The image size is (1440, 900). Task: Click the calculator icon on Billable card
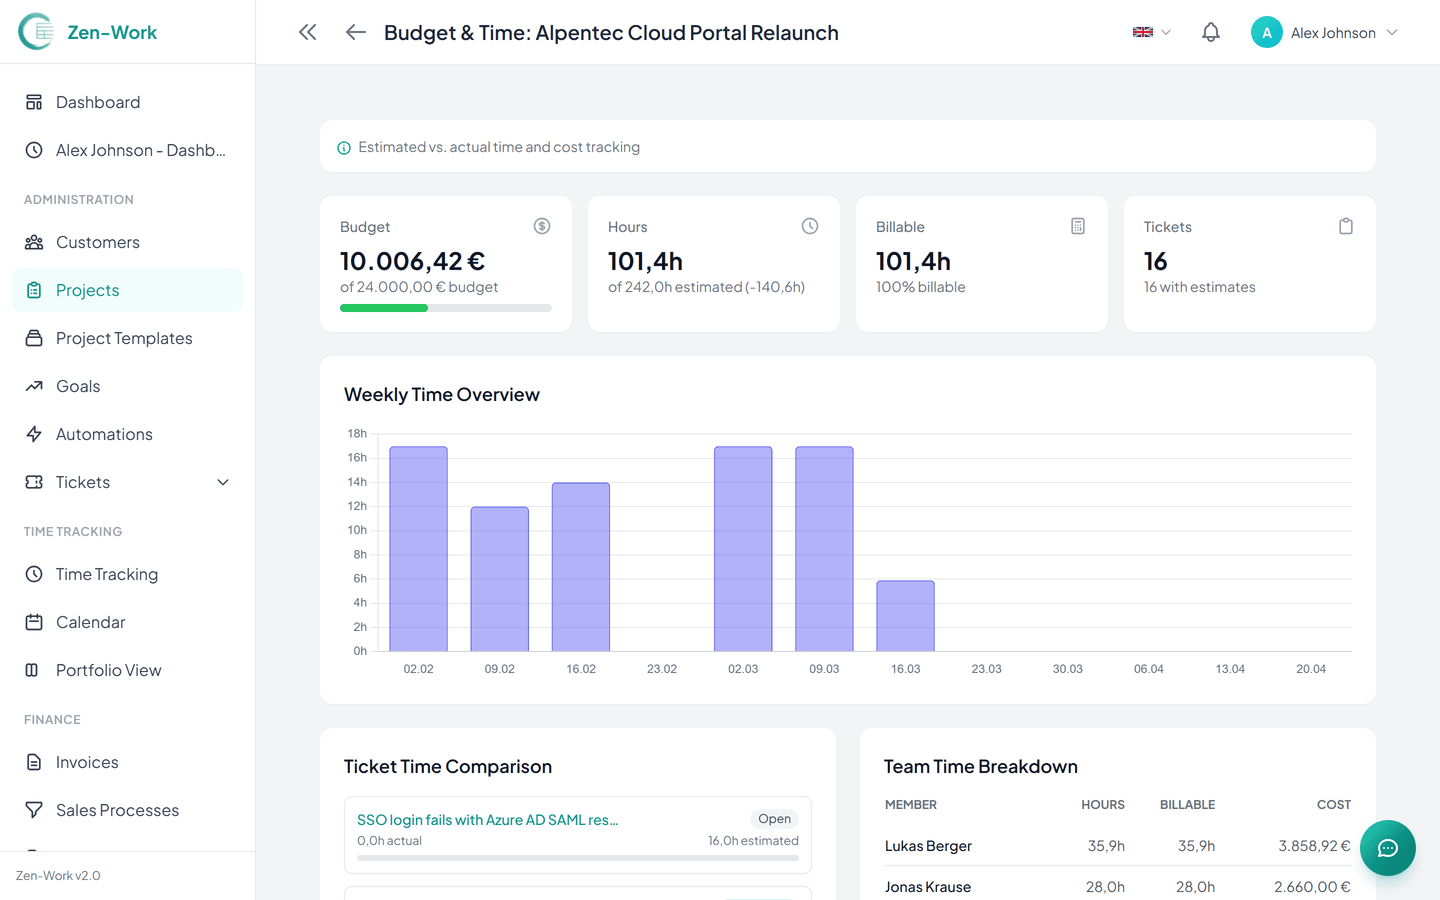click(1078, 226)
